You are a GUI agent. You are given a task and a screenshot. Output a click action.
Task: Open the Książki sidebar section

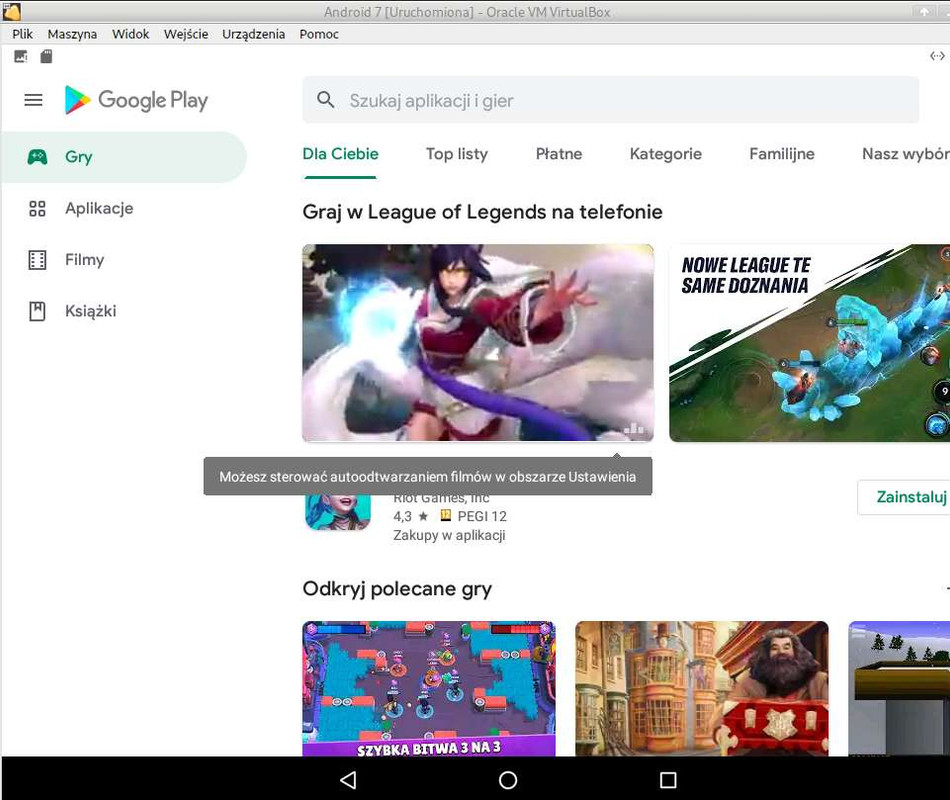[x=124, y=312]
